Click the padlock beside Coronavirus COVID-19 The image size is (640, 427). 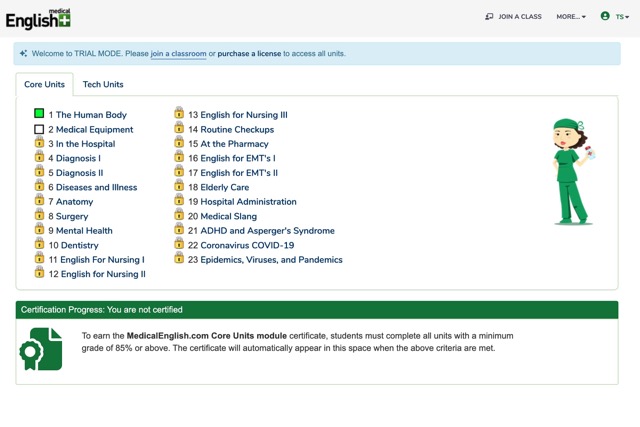pyautogui.click(x=179, y=244)
